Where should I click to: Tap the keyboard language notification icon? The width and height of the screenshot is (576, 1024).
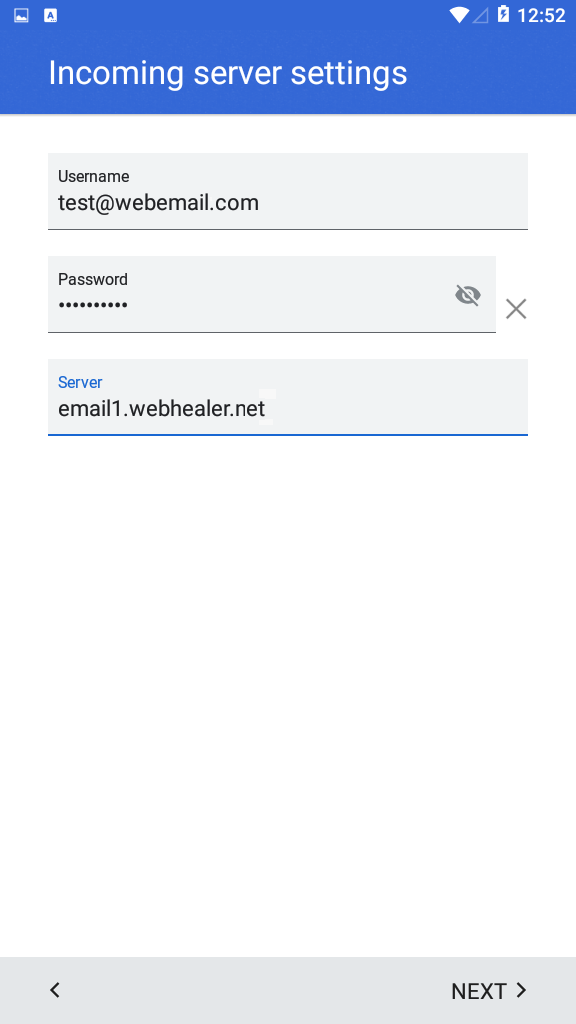pyautogui.click(x=50, y=15)
